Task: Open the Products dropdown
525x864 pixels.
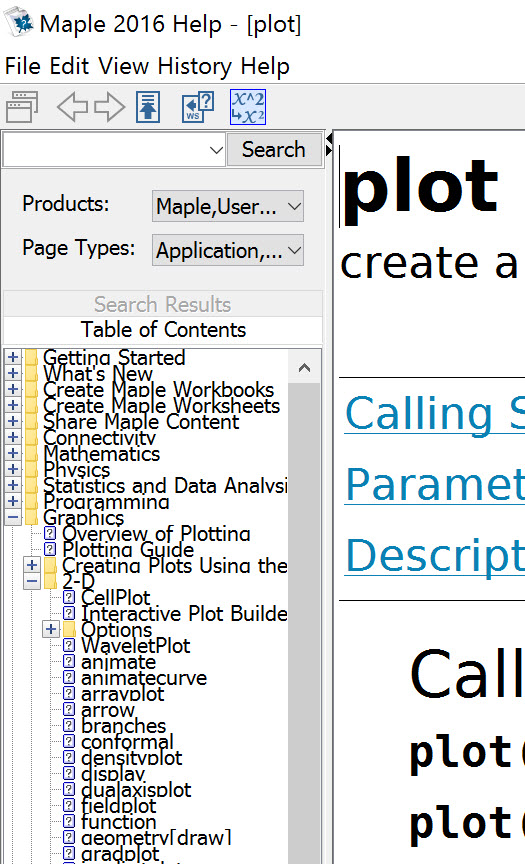Action: click(228, 207)
